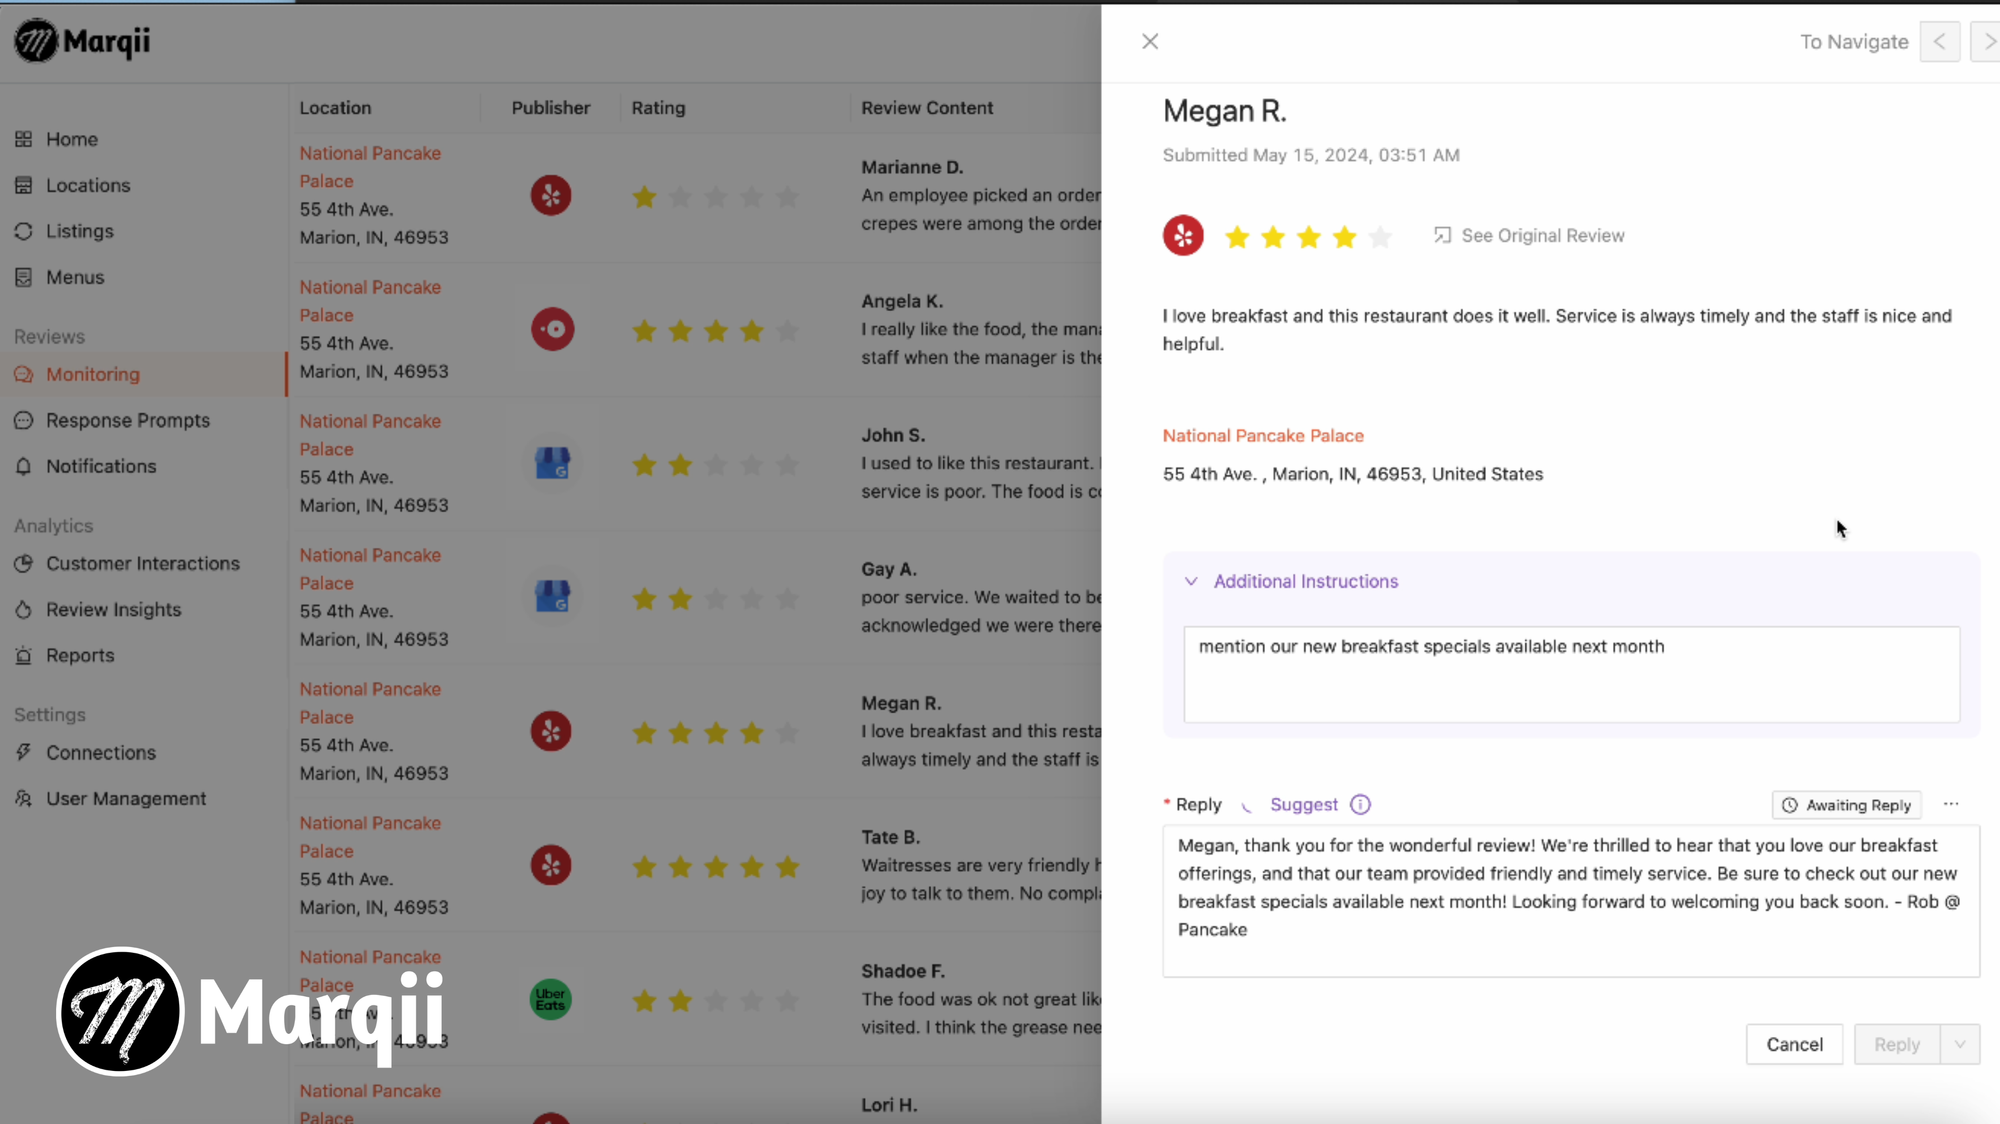2000x1124 pixels.
Task: Open three-dot more options menu
Action: pyautogui.click(x=1951, y=805)
